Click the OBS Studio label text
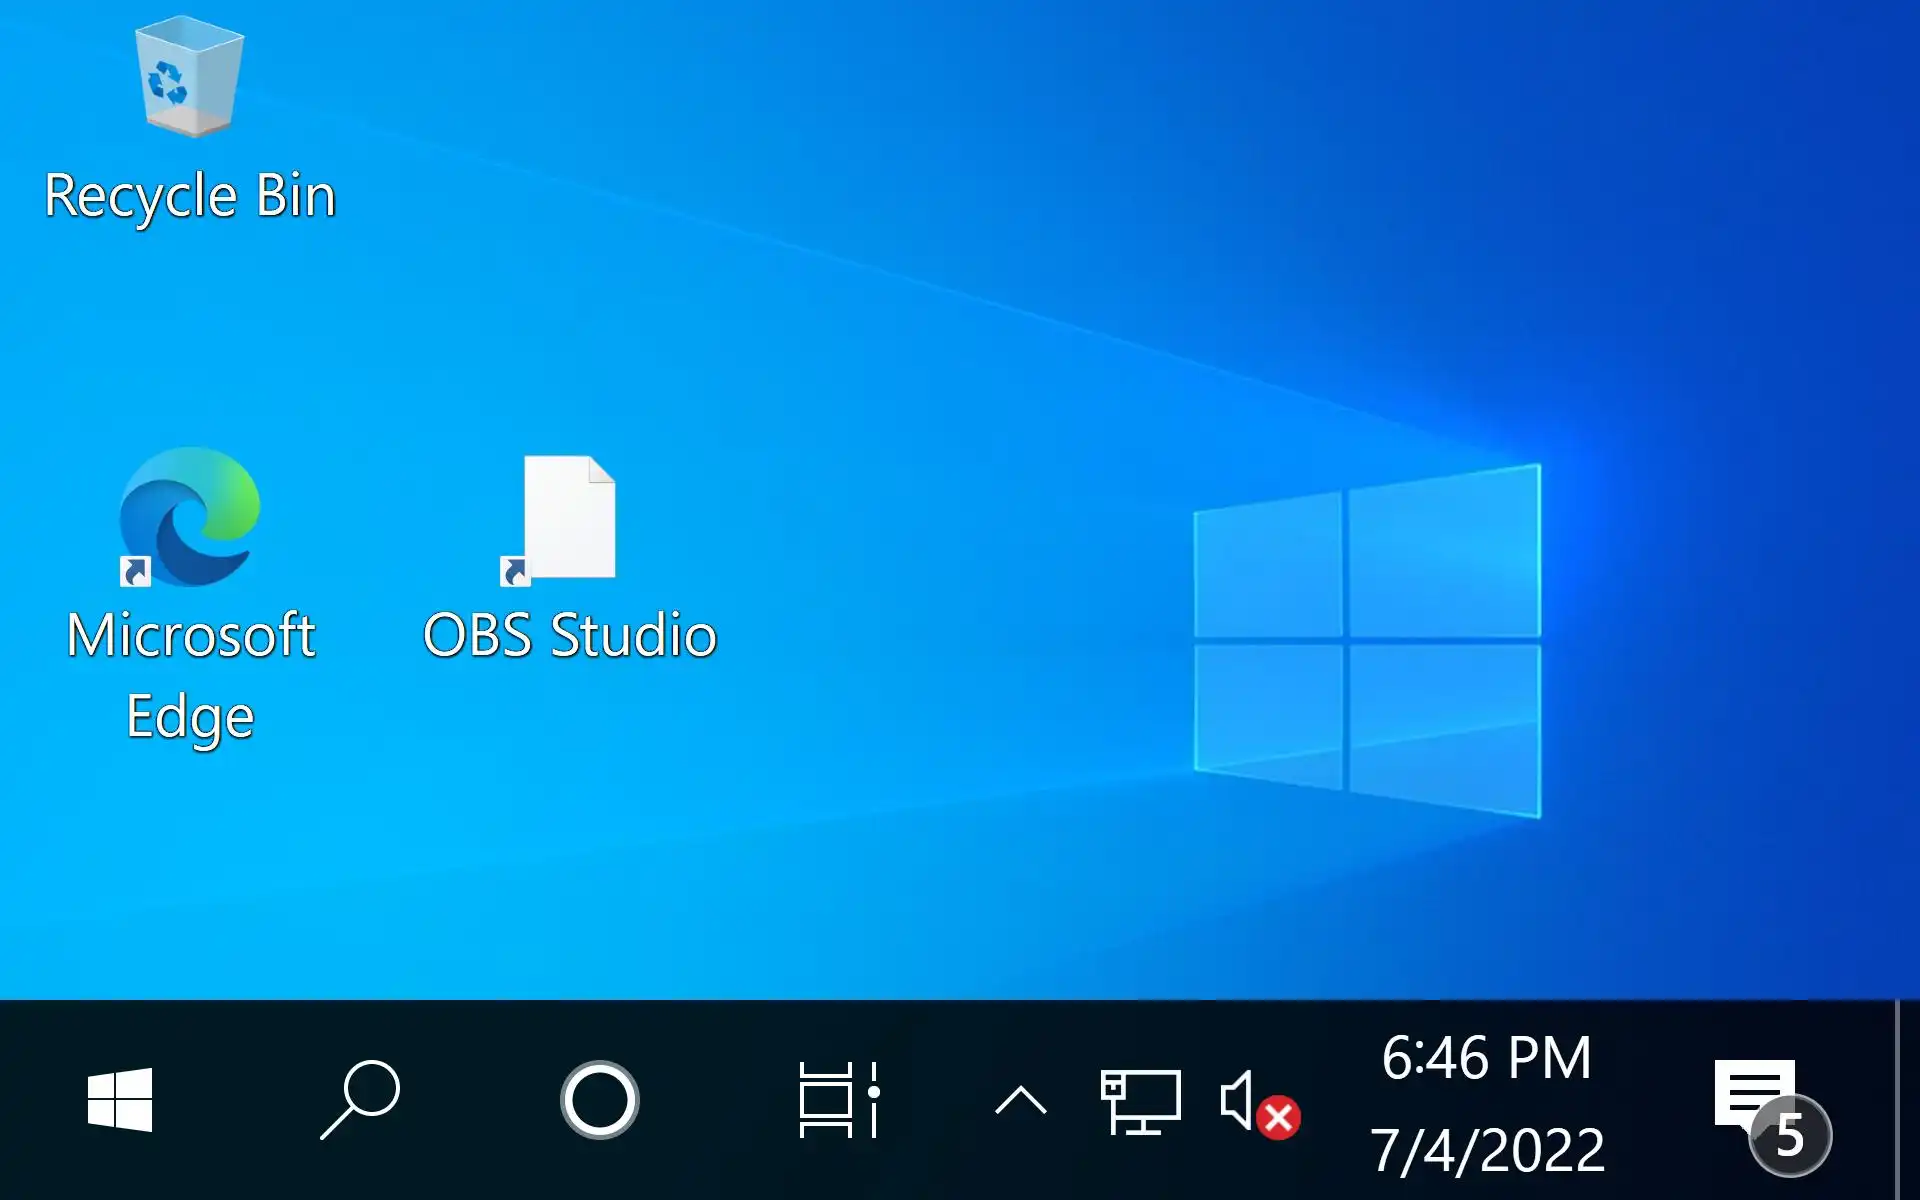Screen dimensions: 1920x1200 coord(569,636)
